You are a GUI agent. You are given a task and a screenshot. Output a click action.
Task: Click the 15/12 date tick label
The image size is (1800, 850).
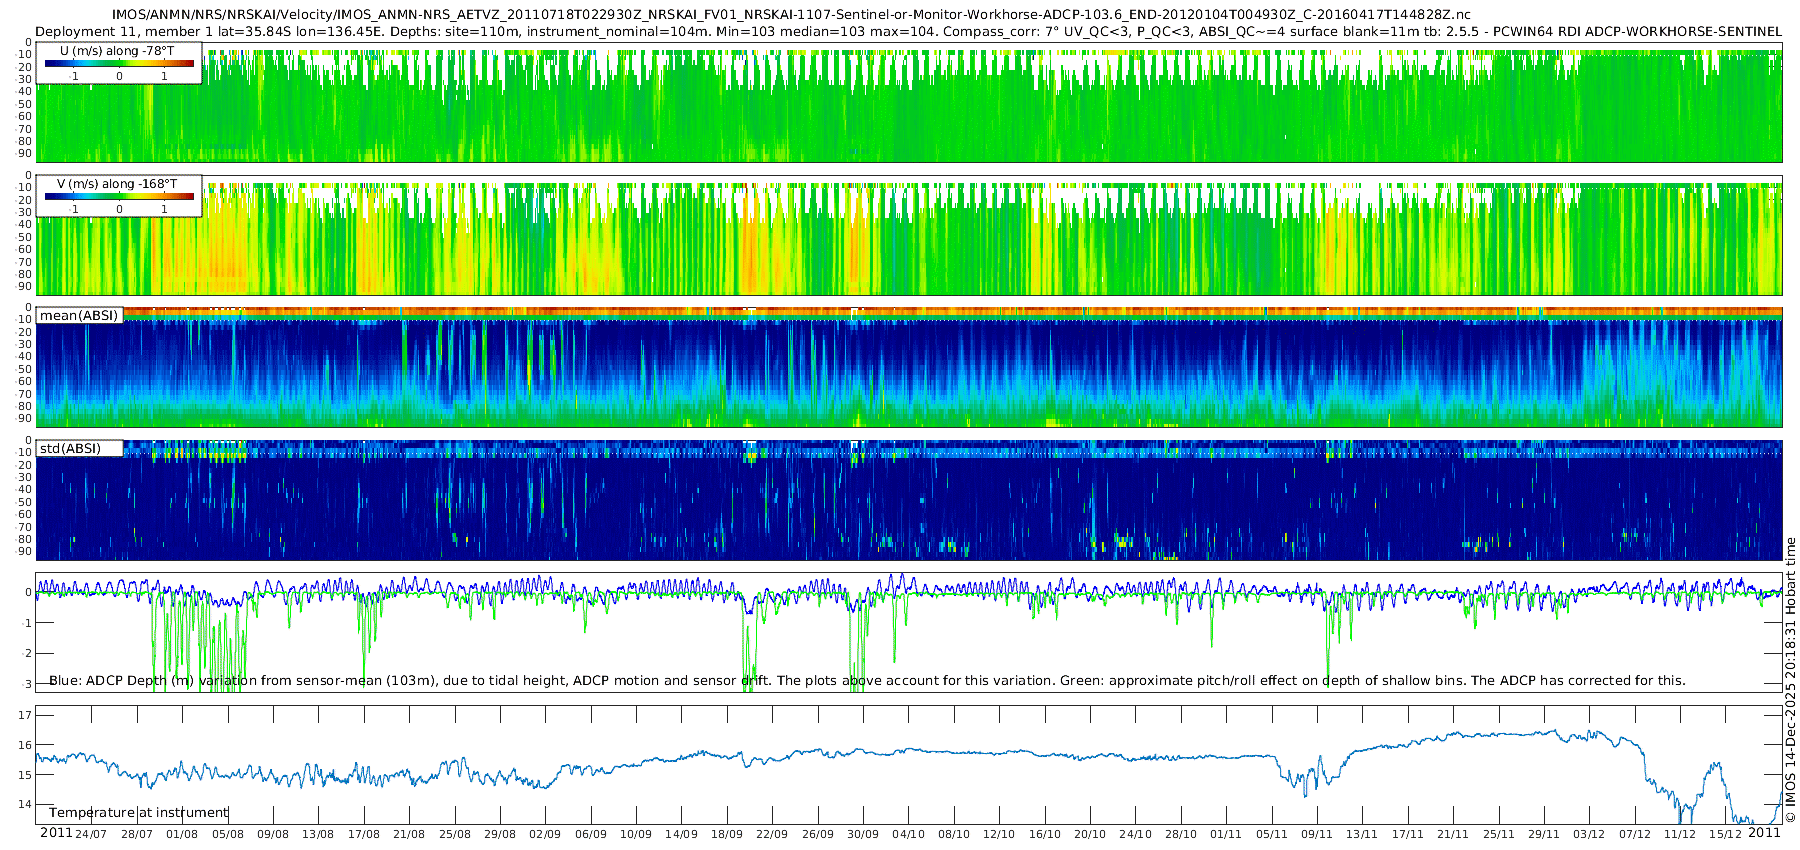click(1725, 834)
